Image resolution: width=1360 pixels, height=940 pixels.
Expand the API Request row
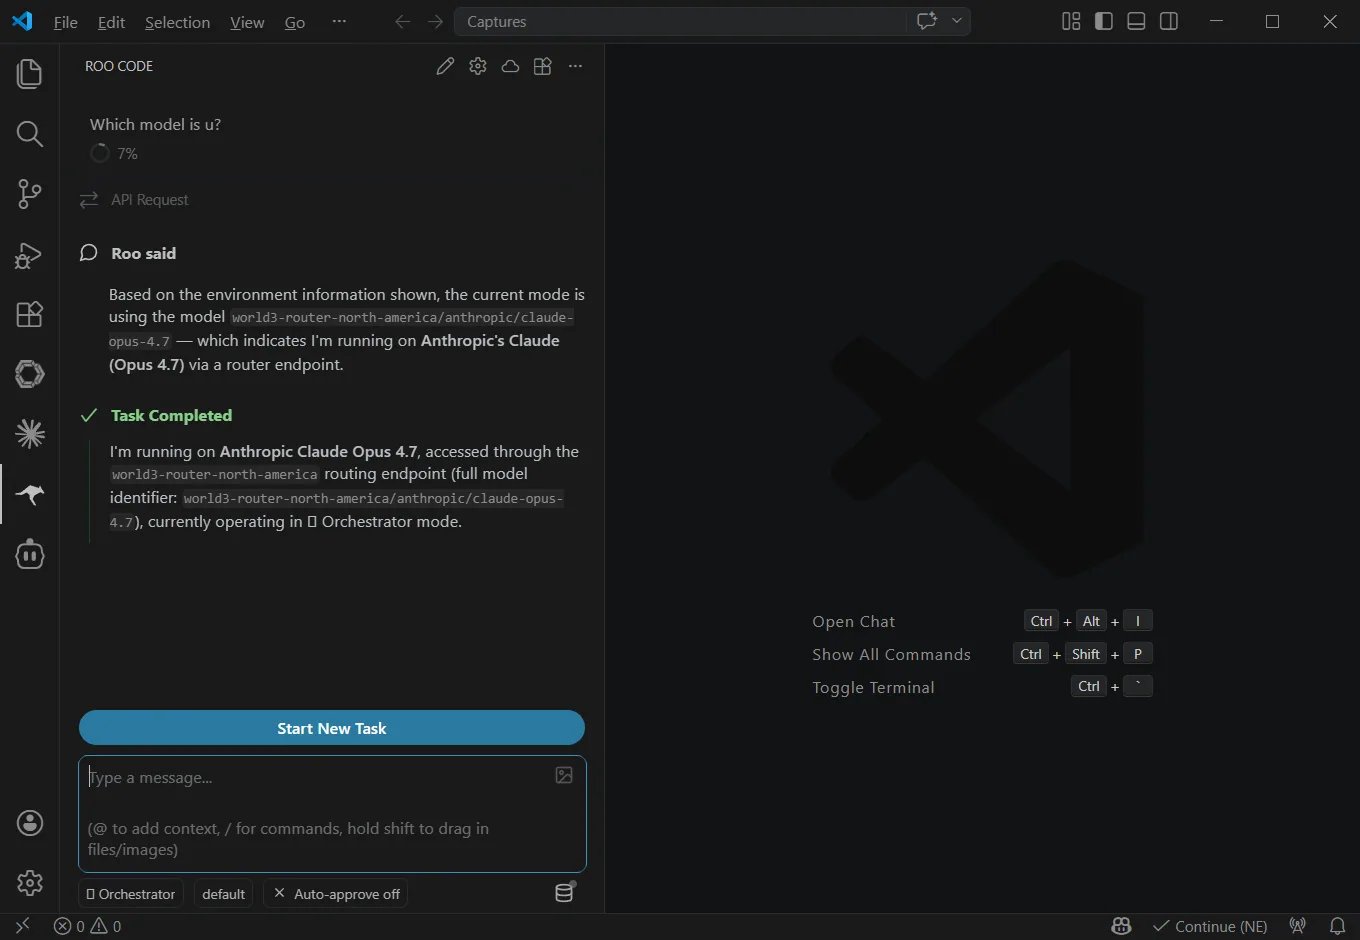click(331, 200)
